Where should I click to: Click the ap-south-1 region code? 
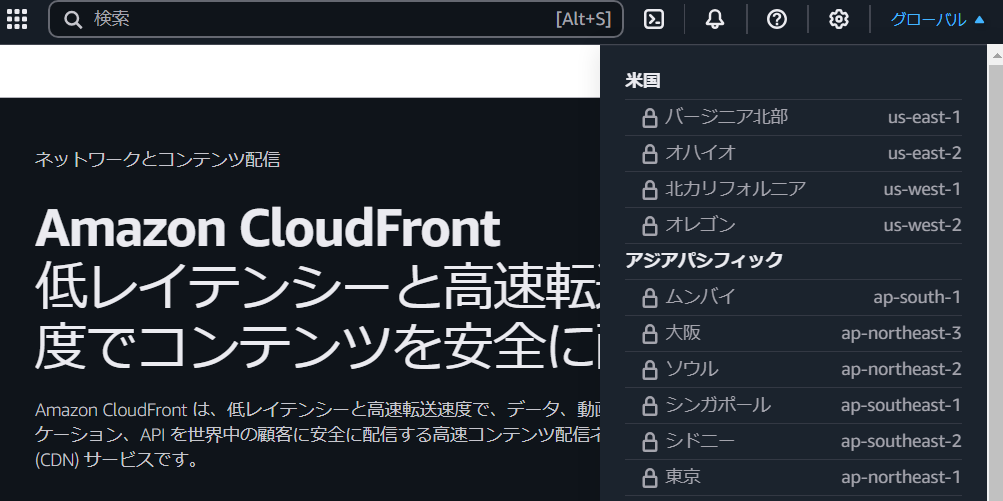click(917, 297)
